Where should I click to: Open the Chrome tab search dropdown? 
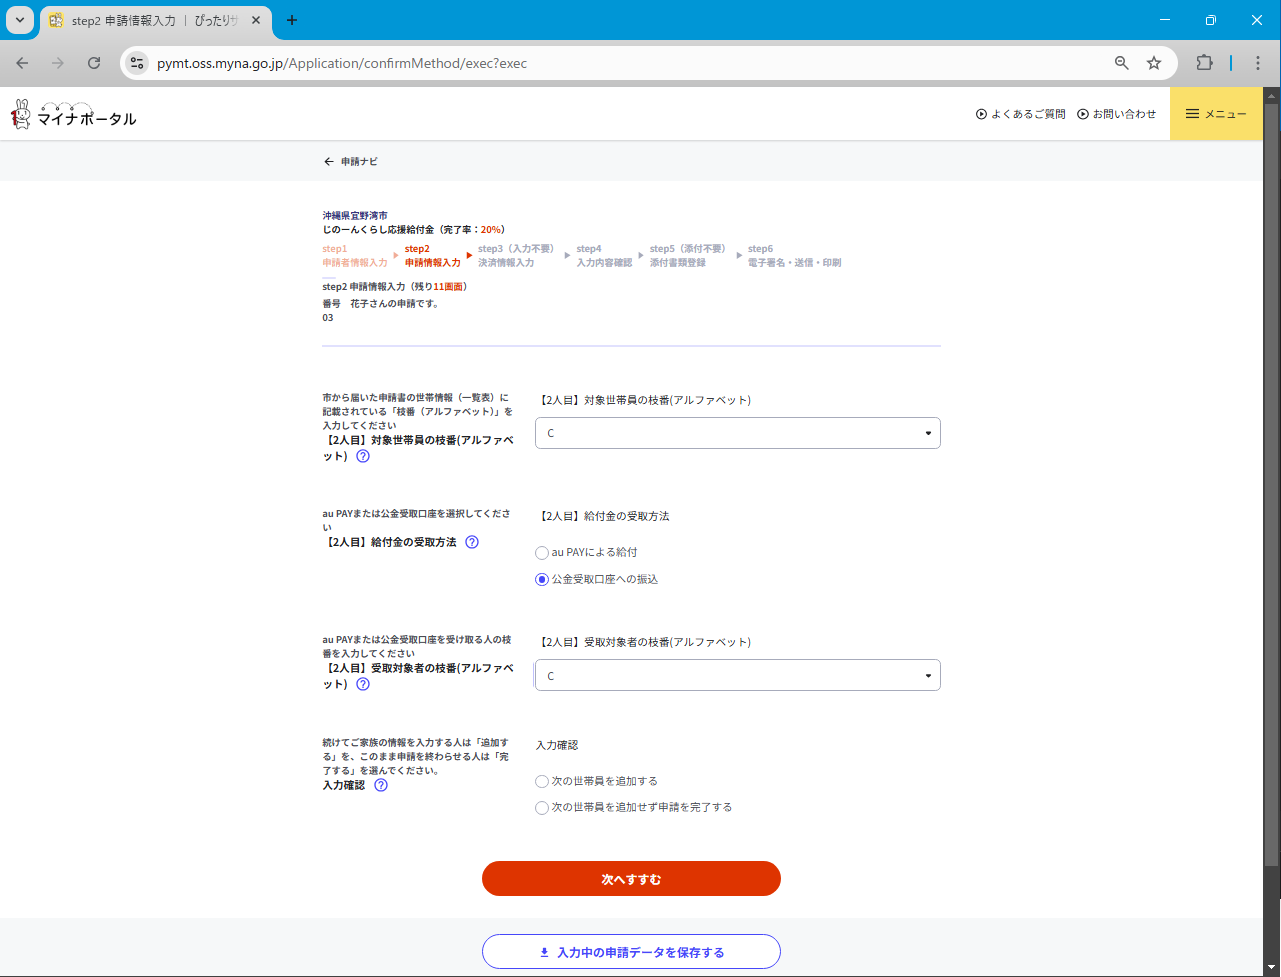click(20, 20)
